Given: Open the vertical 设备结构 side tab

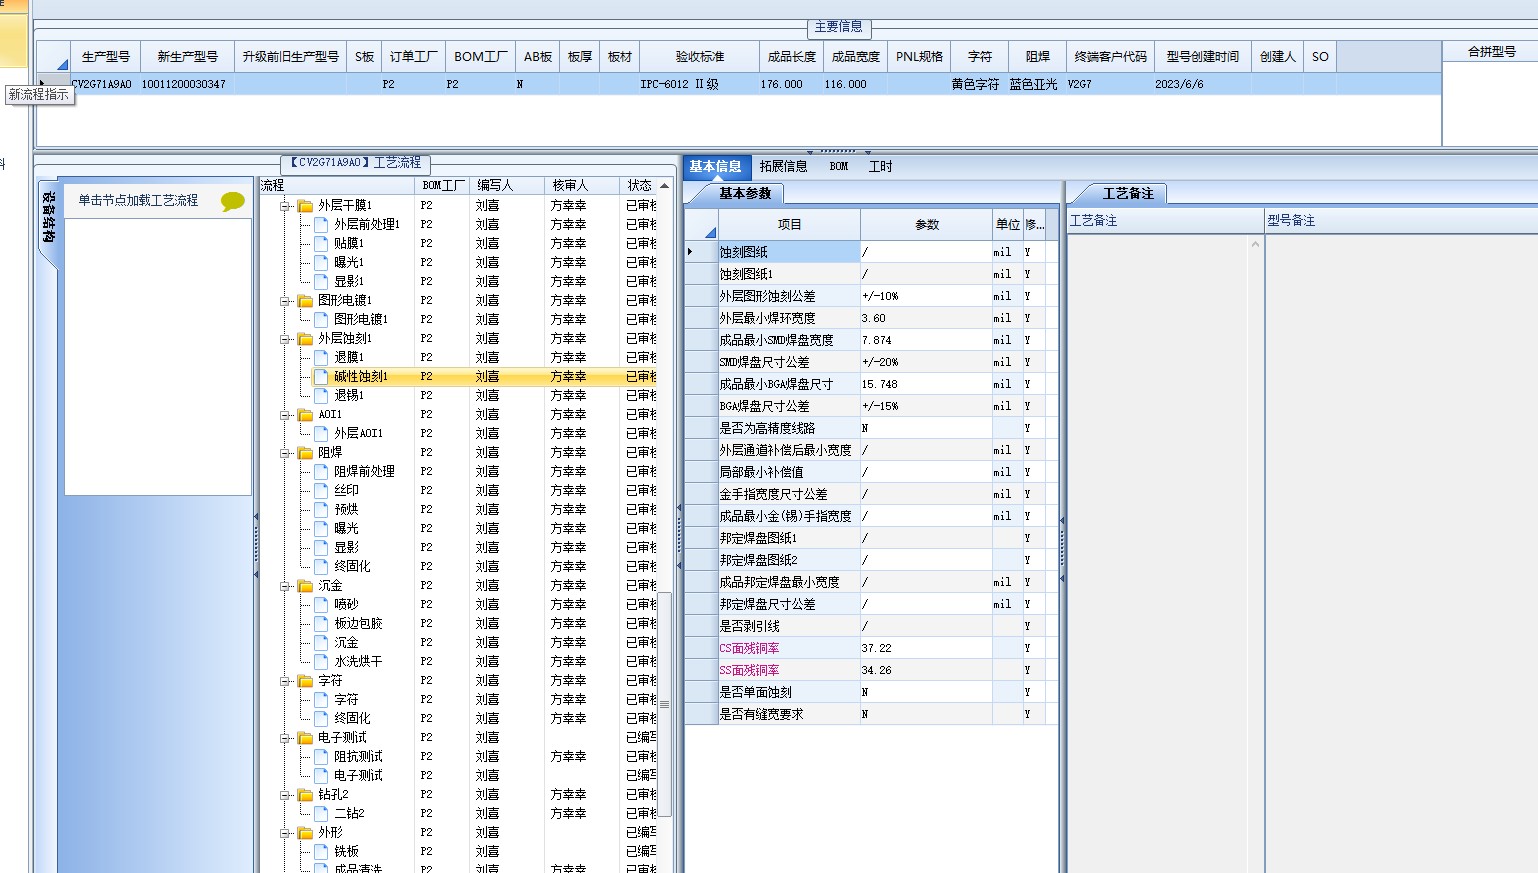Looking at the screenshot, I should [x=49, y=218].
